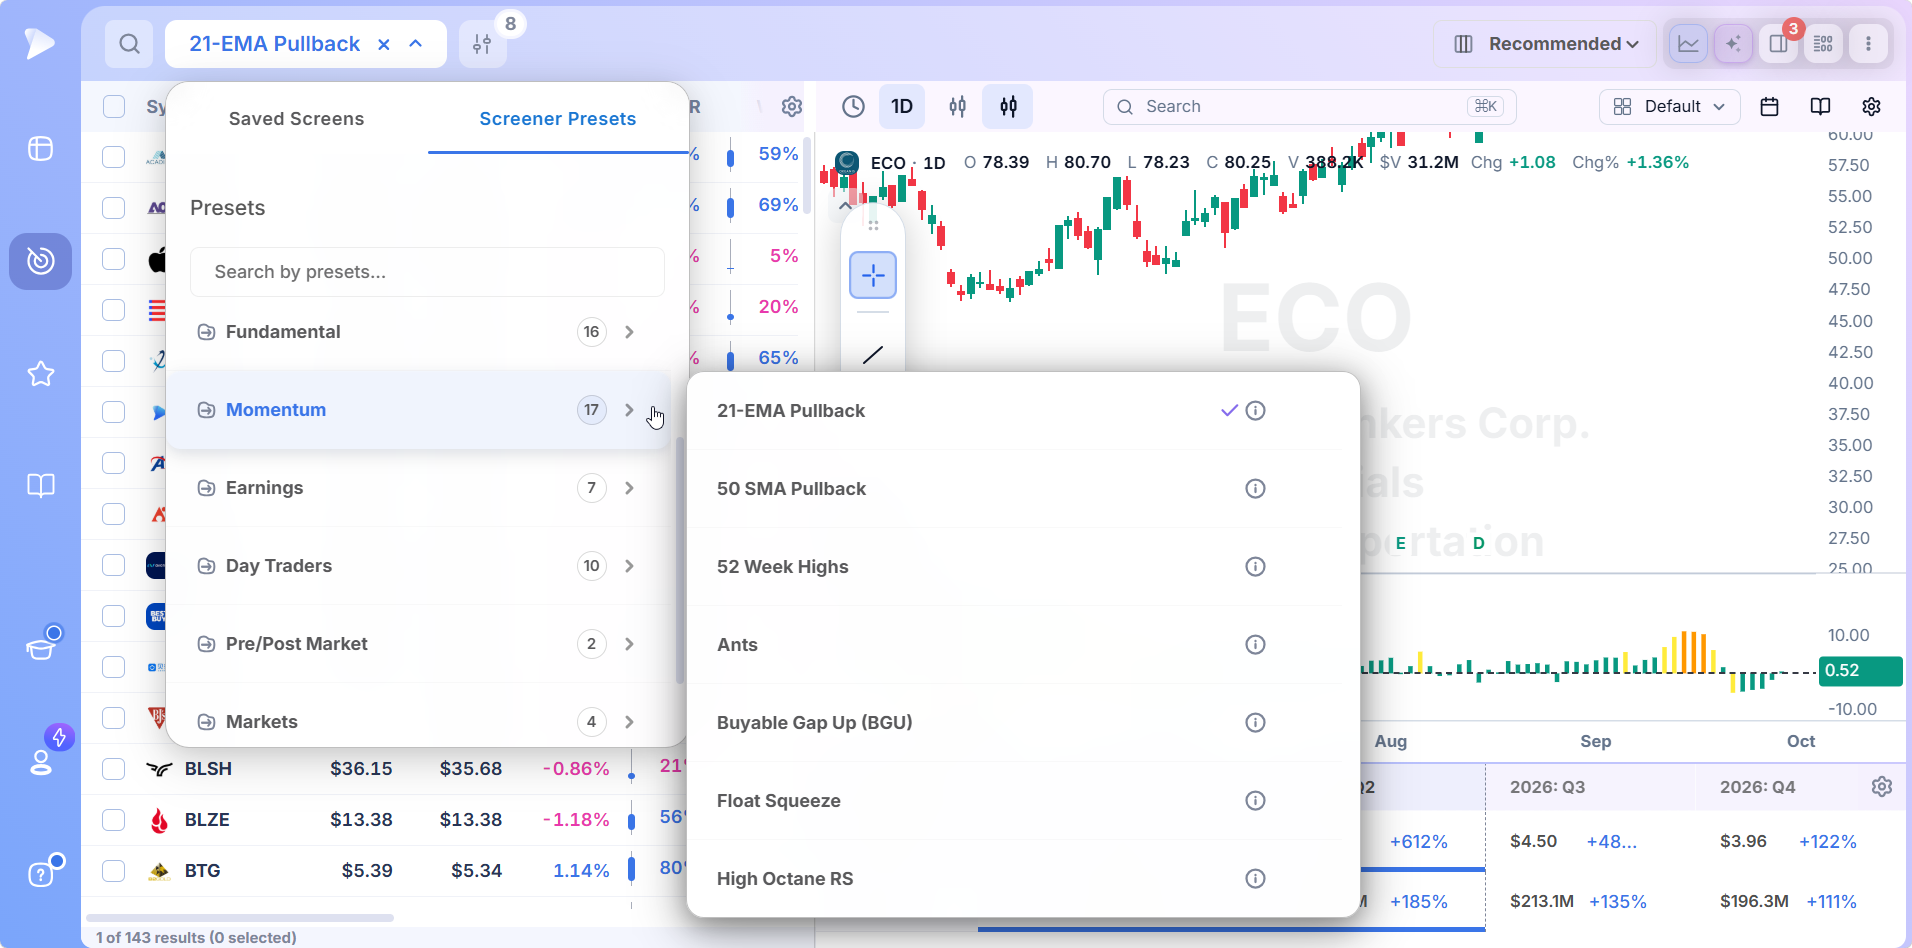The image size is (1912, 948).
Task: Open the chart calendar icon
Action: 1769,107
